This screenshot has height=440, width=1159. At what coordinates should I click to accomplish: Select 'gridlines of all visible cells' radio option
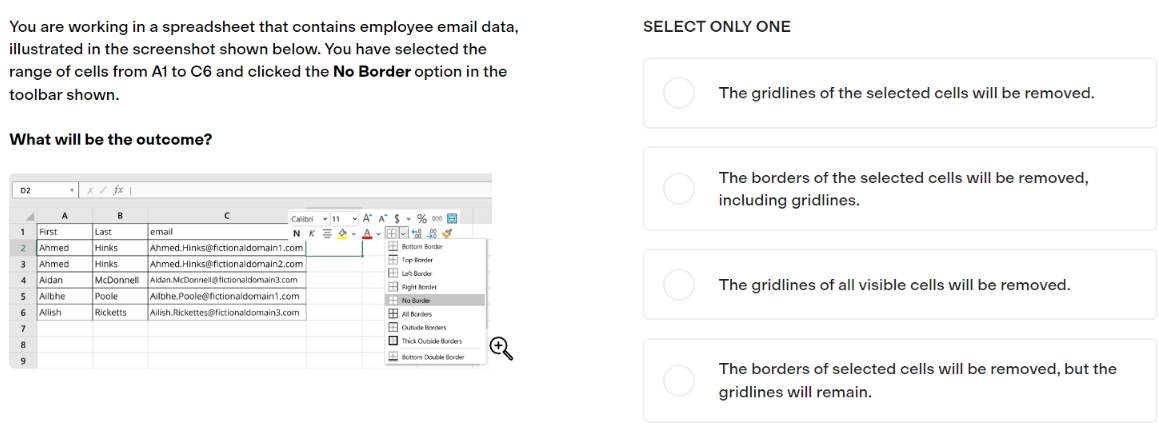pos(678,285)
